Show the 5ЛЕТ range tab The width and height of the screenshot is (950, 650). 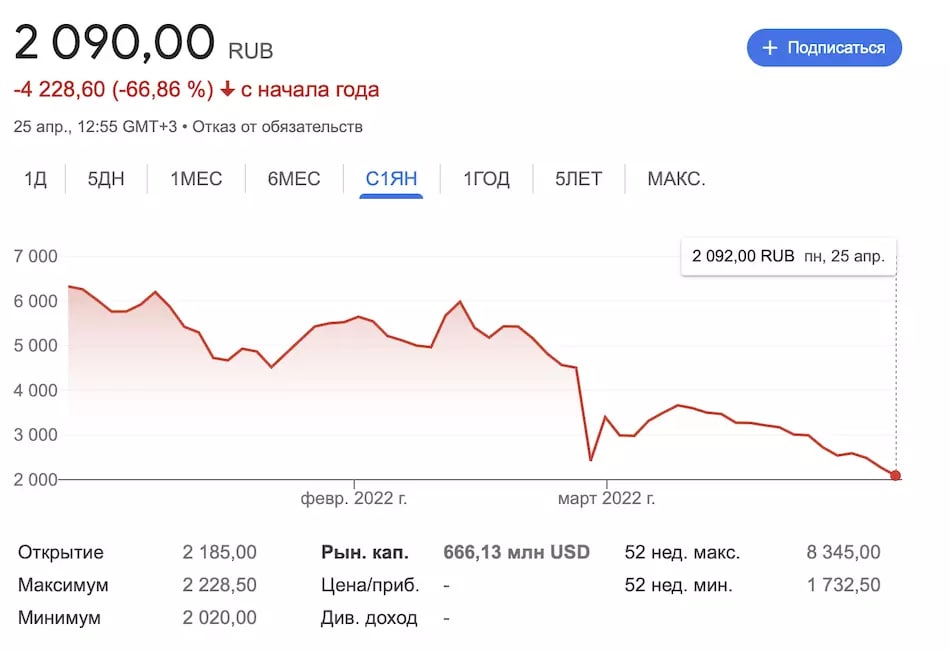579,179
